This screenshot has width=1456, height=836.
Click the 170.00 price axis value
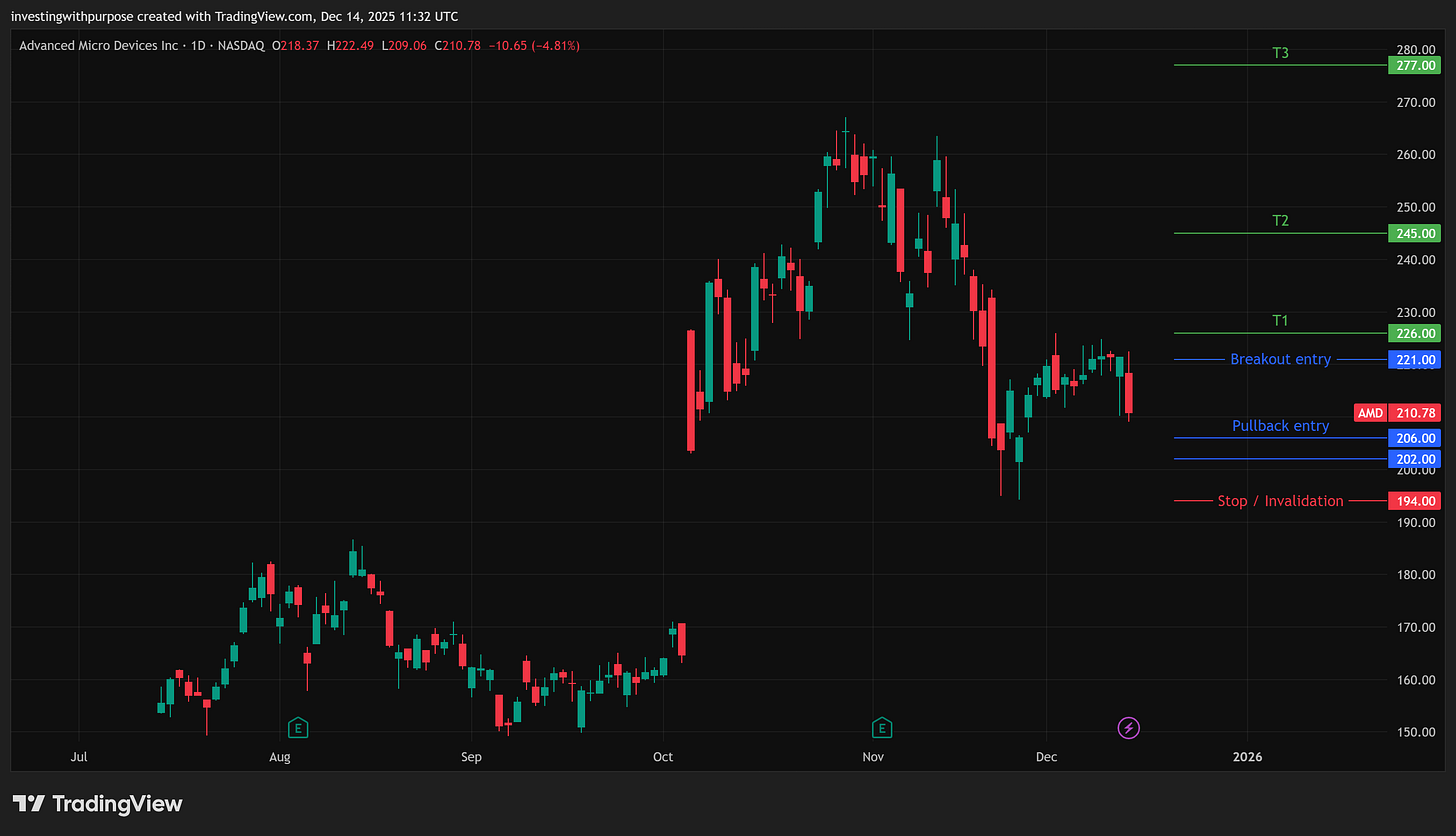pos(1416,627)
